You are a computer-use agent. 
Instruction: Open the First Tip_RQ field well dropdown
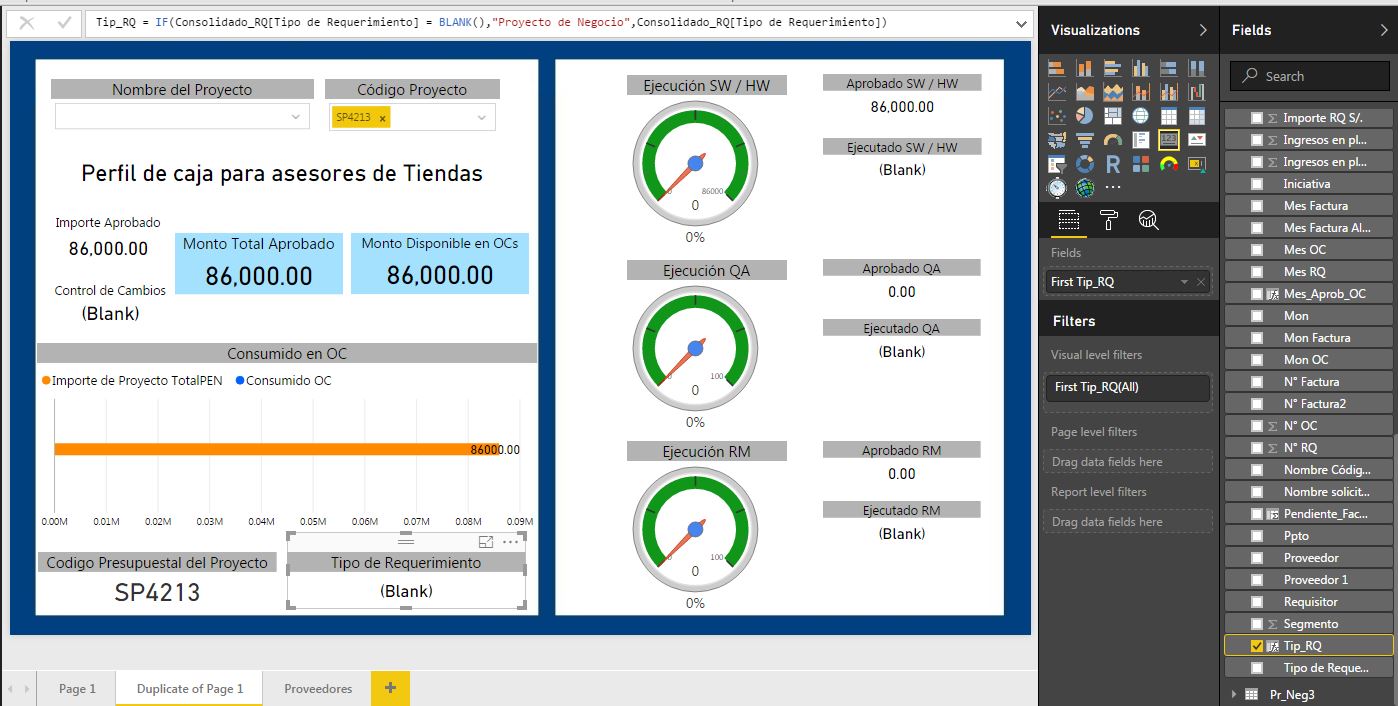[x=1185, y=282]
